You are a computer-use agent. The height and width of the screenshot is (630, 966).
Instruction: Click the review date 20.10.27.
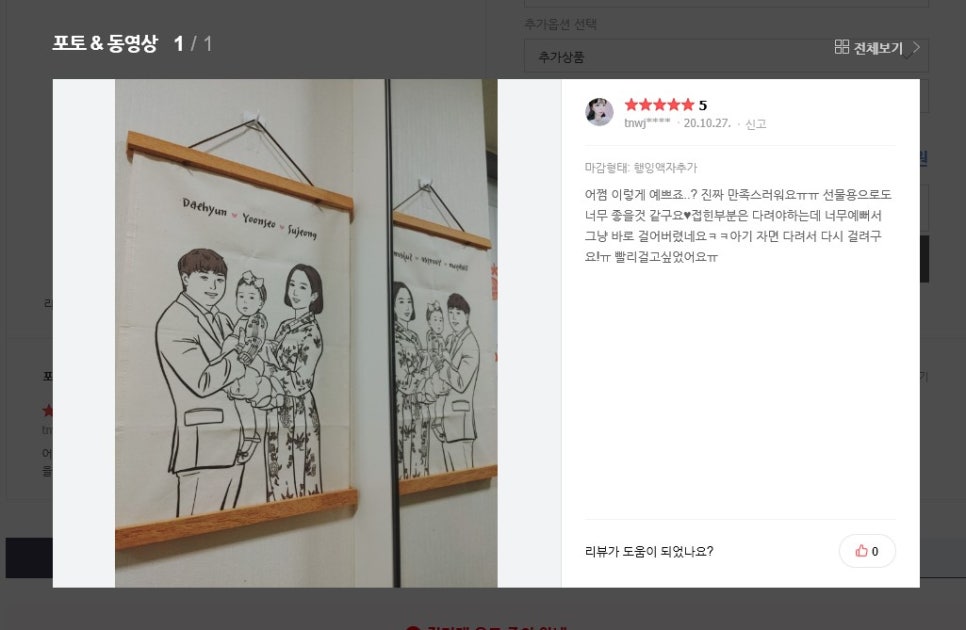[x=707, y=123]
